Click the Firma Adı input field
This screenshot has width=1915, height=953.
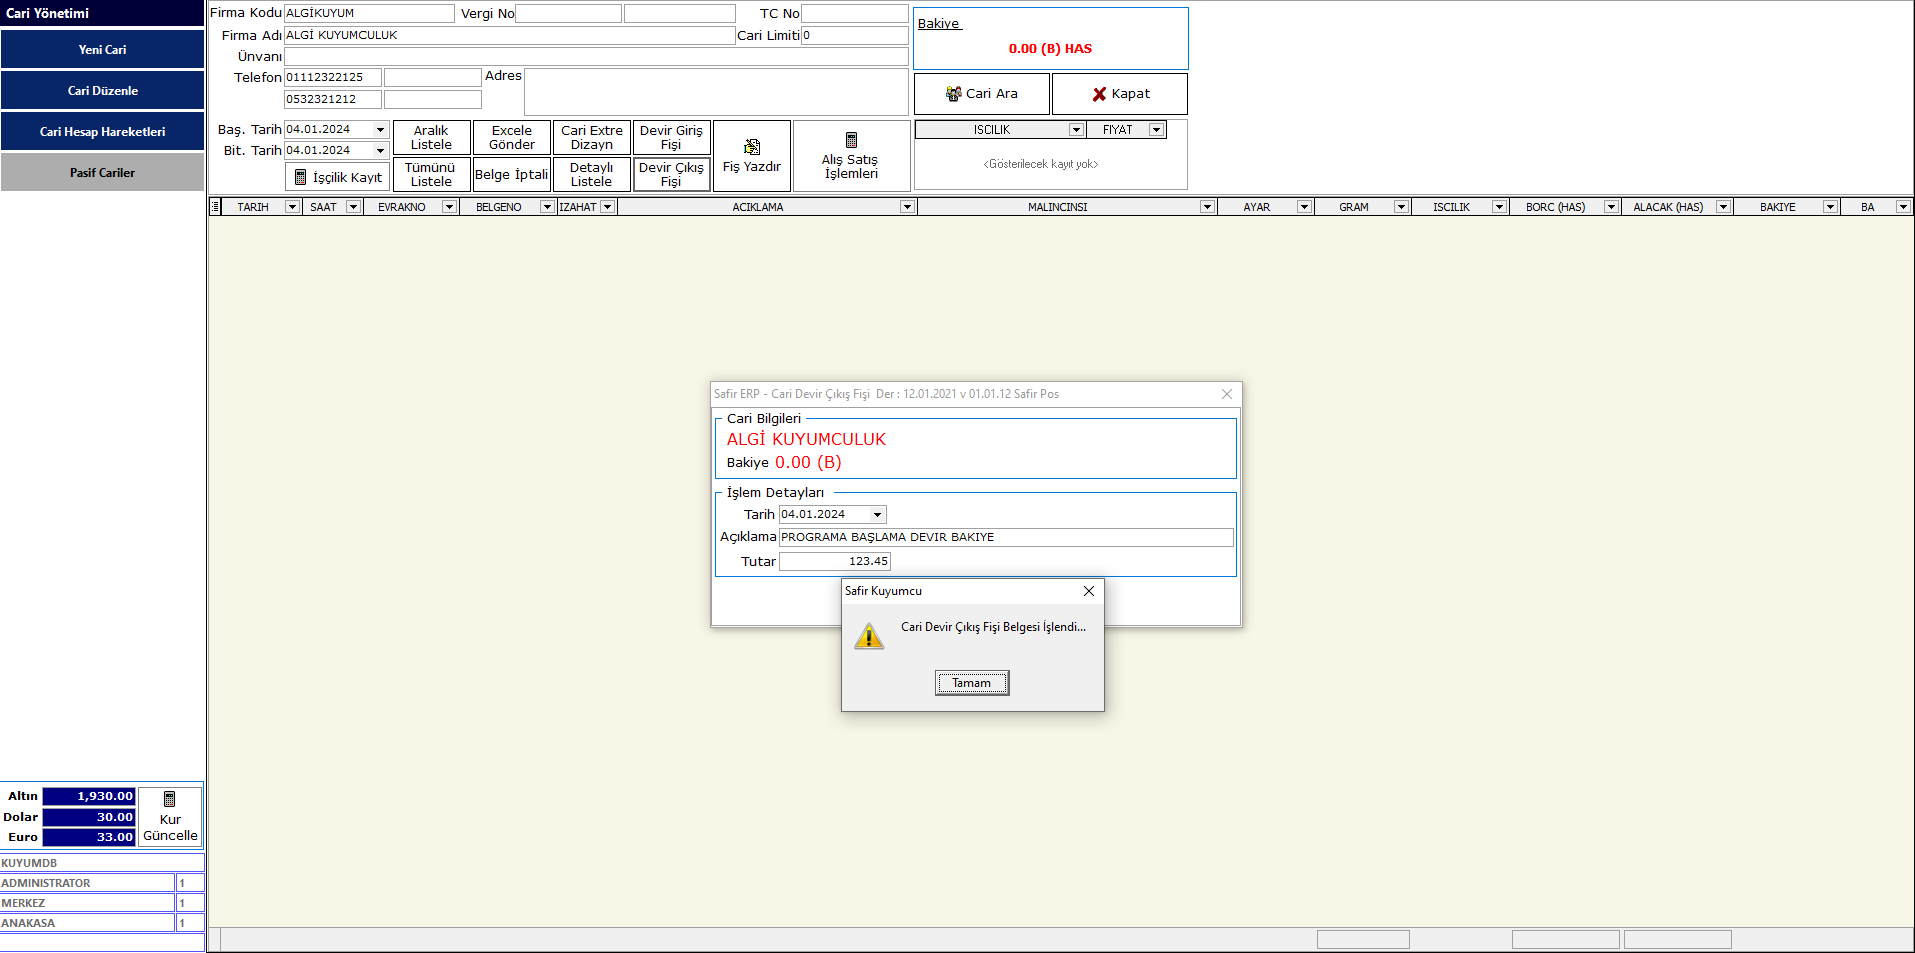[x=510, y=35]
